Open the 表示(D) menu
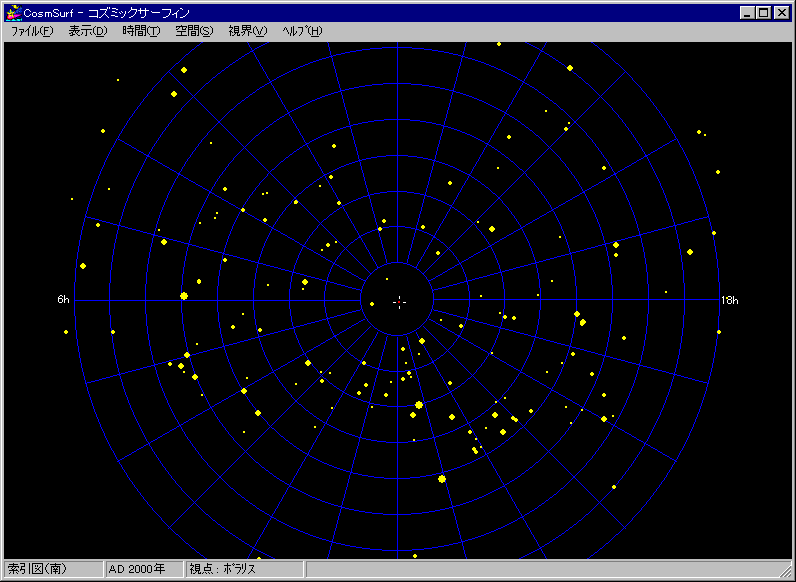 click(88, 31)
